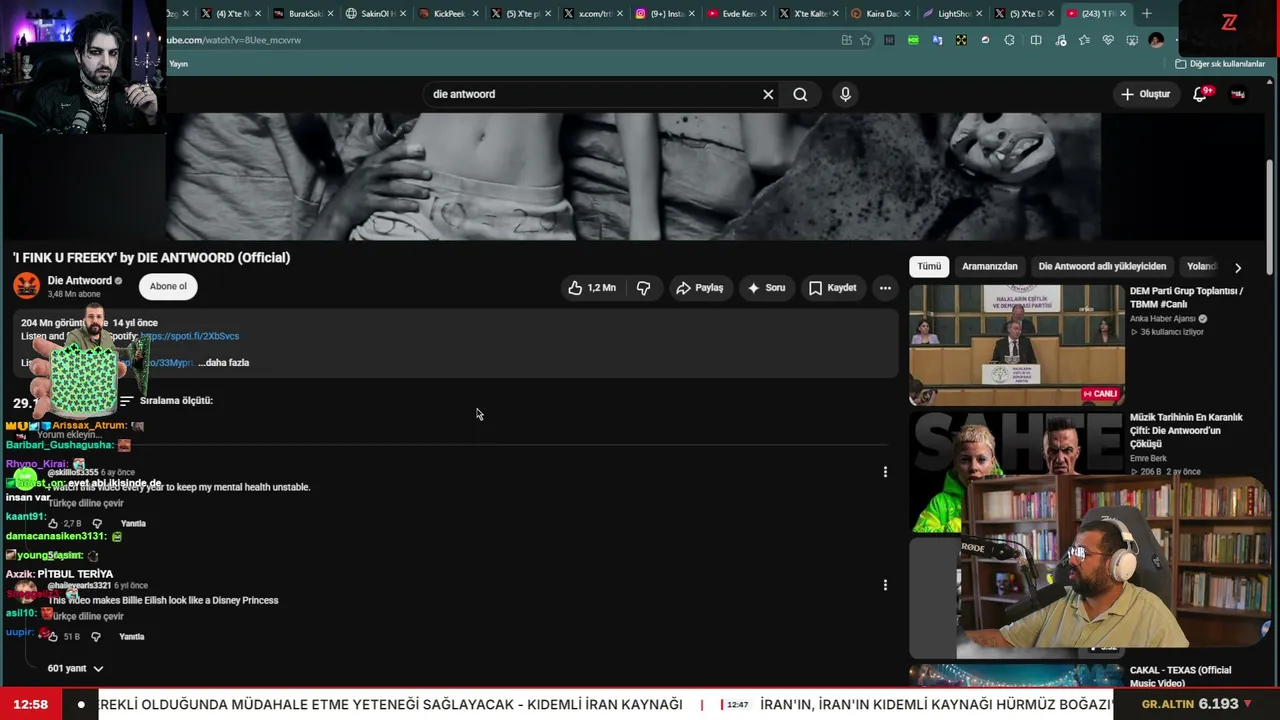Show more filter chips with the arrow

point(1238,267)
